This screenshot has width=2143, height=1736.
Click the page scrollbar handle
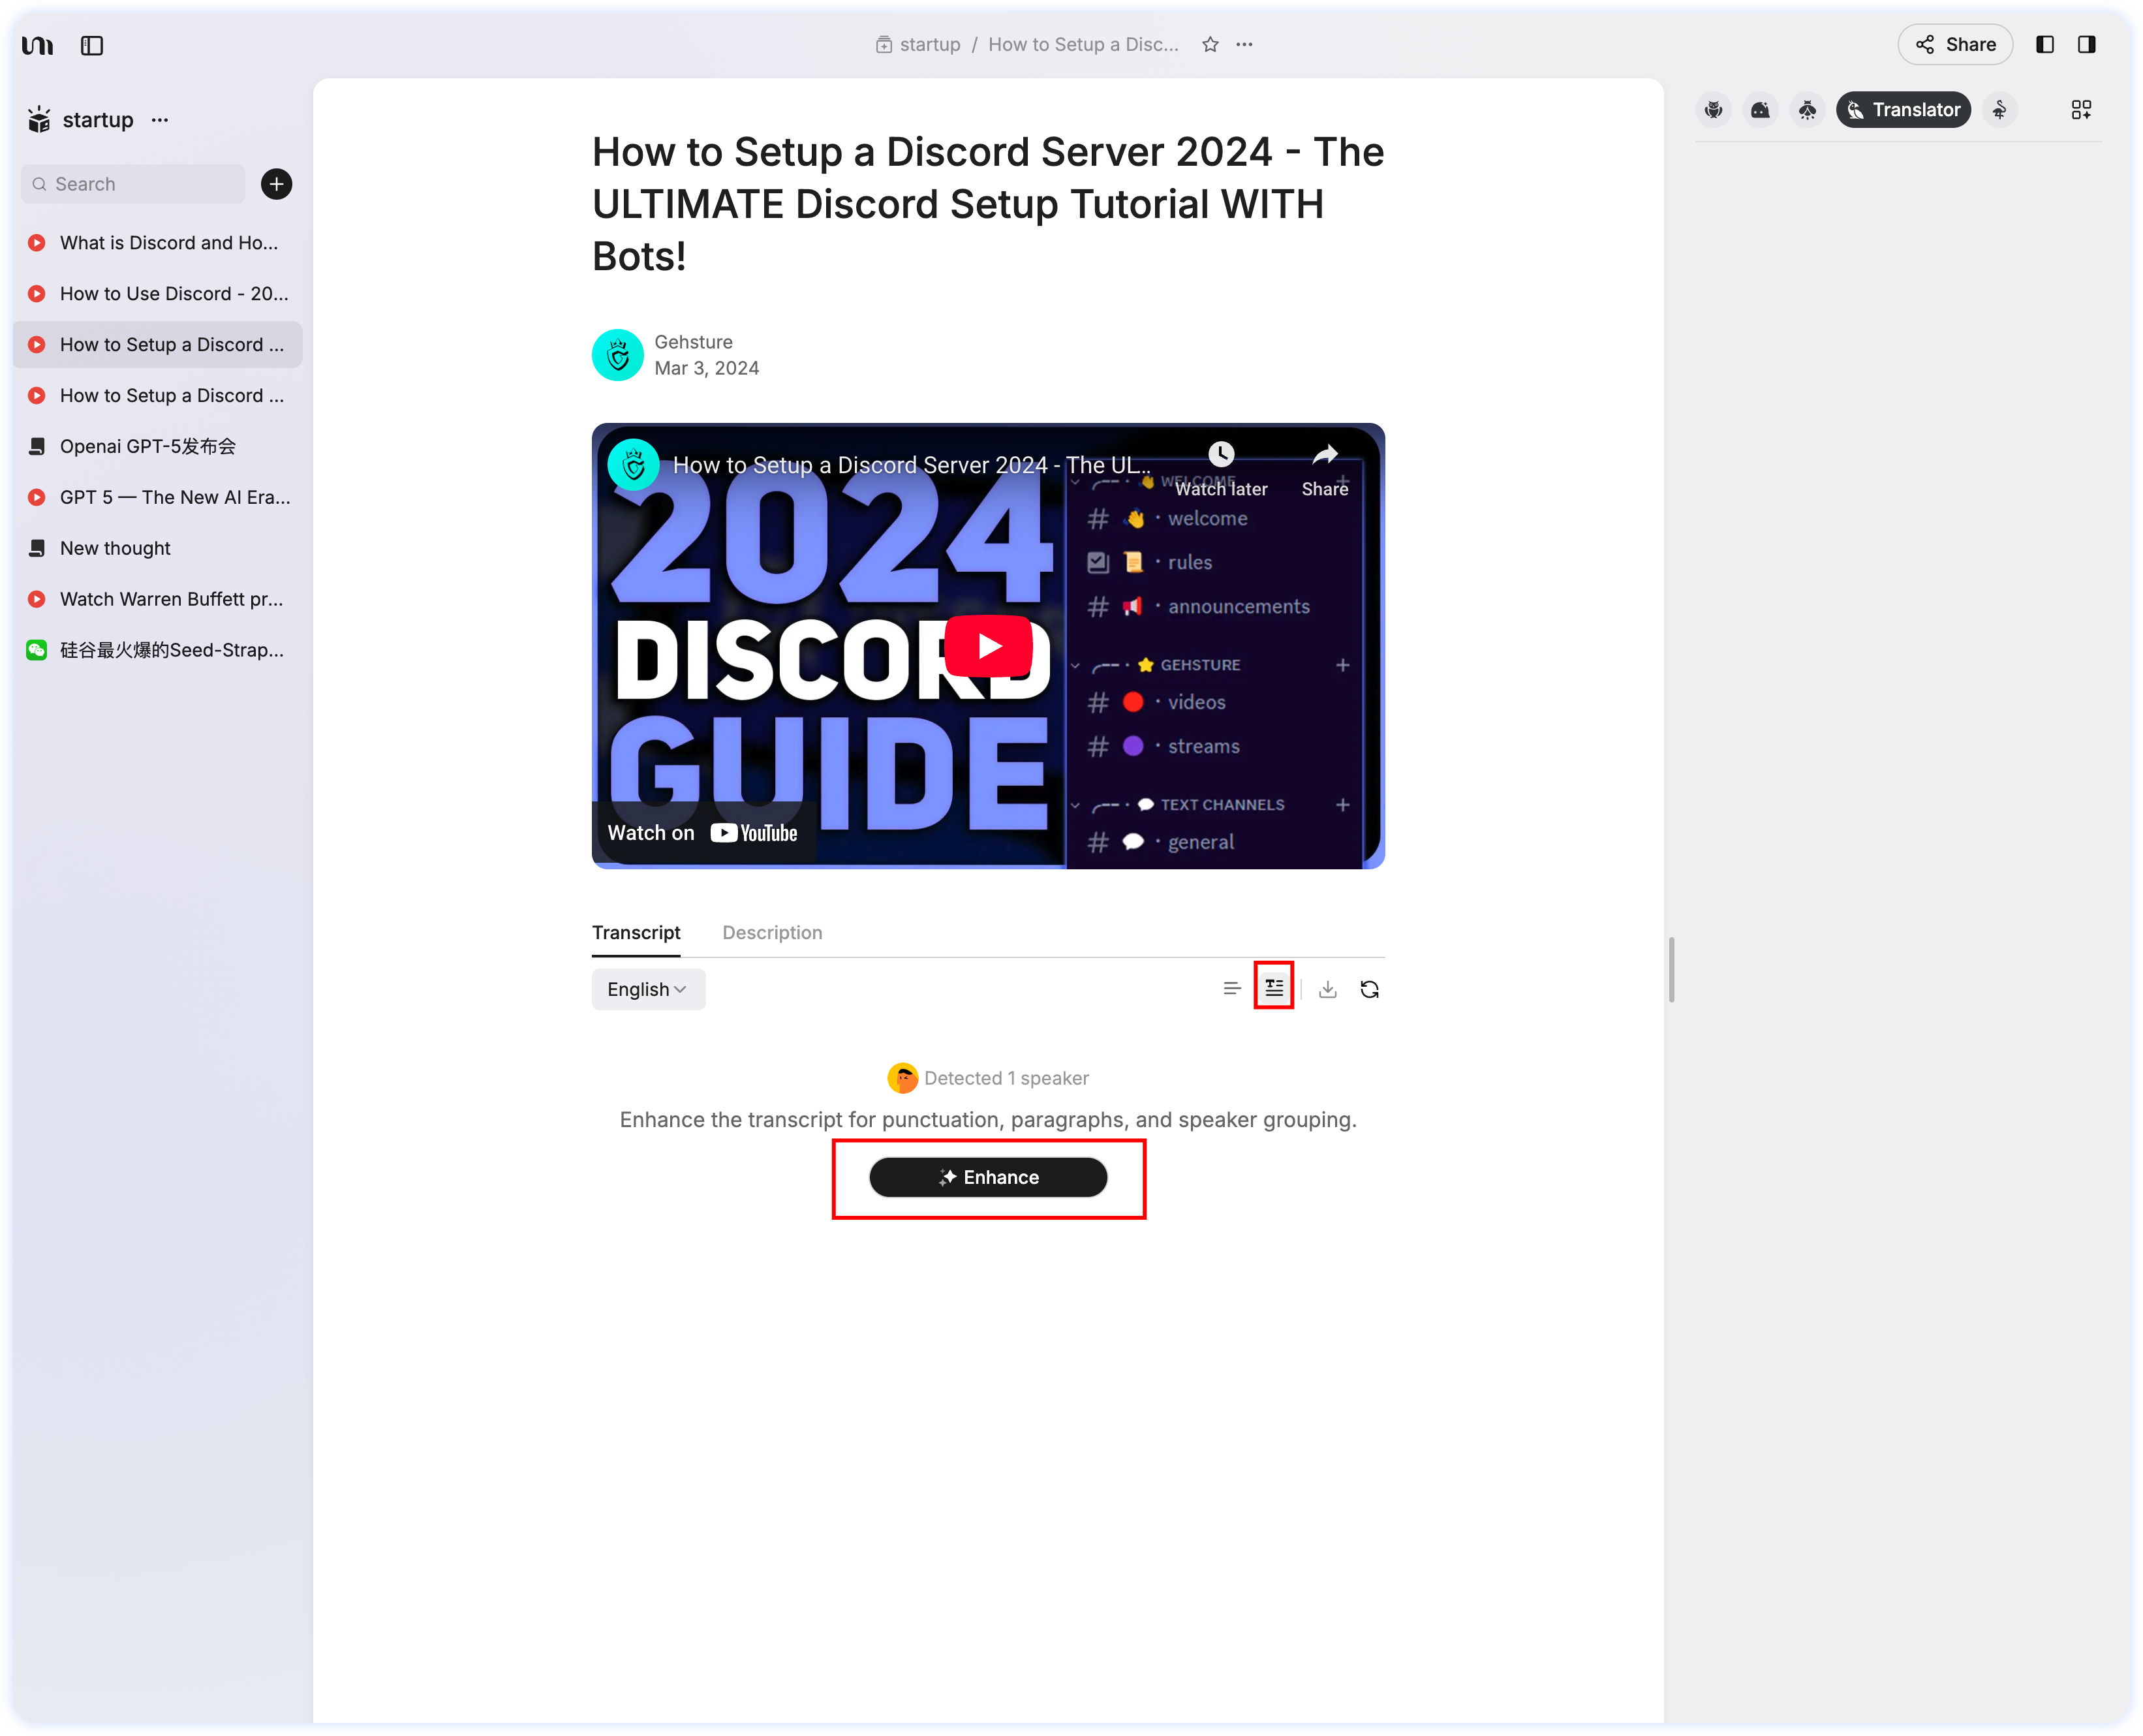pyautogui.click(x=1671, y=969)
